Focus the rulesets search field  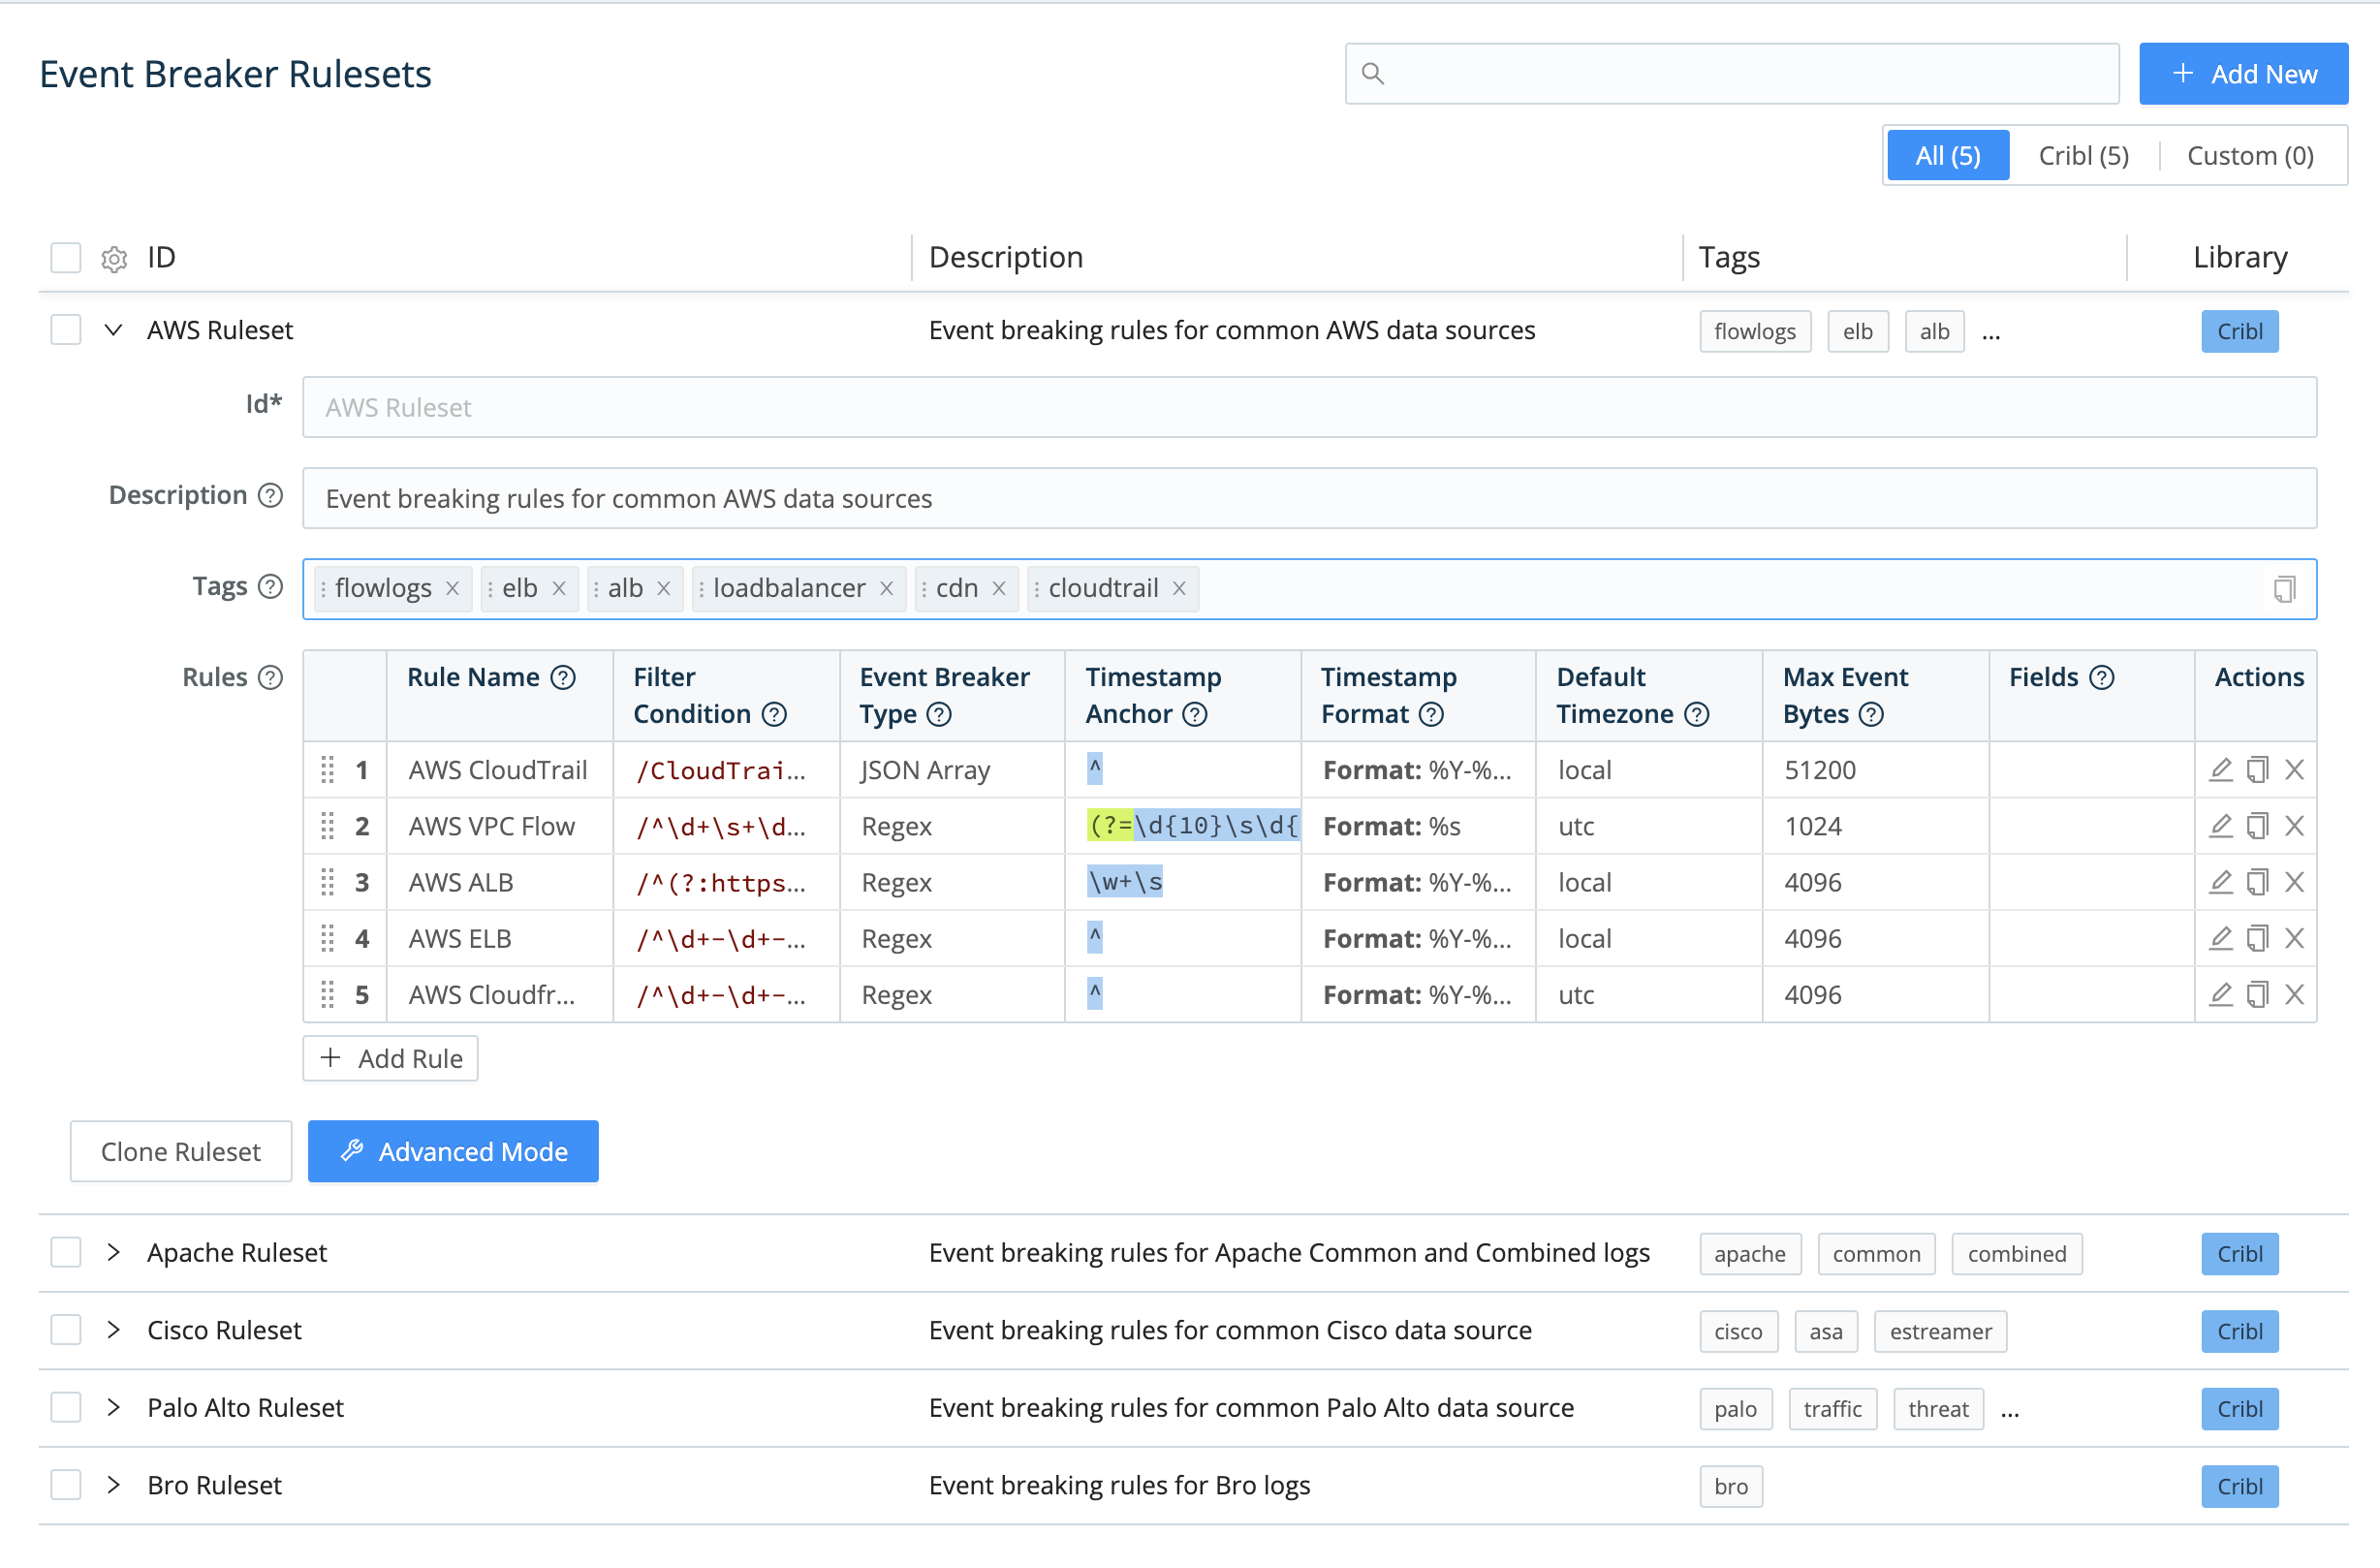1732,74
